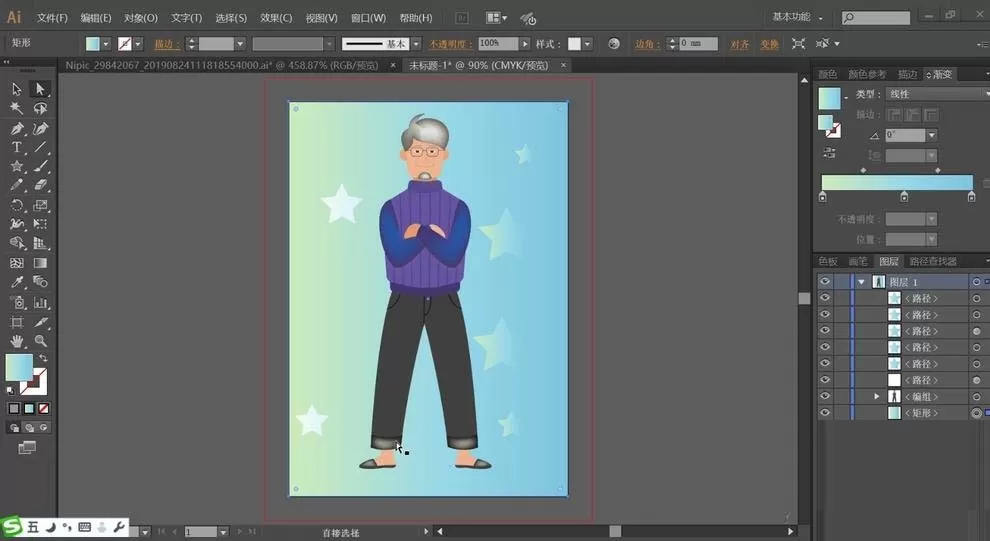Image resolution: width=990 pixels, height=541 pixels.
Task: Select the Free Transform tool
Action: coord(40,224)
